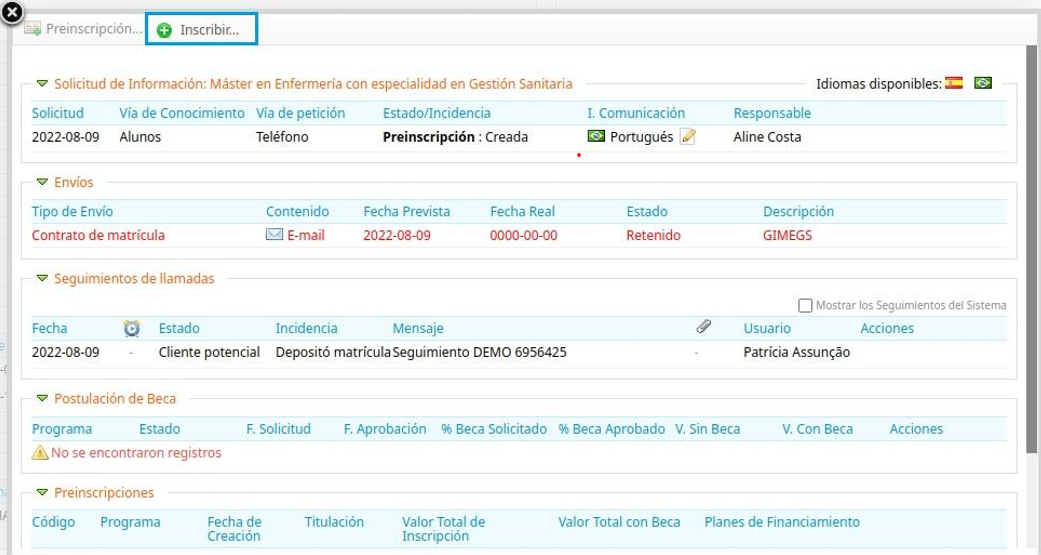The width and height of the screenshot is (1041, 555).
Task: Click the warning icon in Postulación de Beca
Action: [40, 453]
